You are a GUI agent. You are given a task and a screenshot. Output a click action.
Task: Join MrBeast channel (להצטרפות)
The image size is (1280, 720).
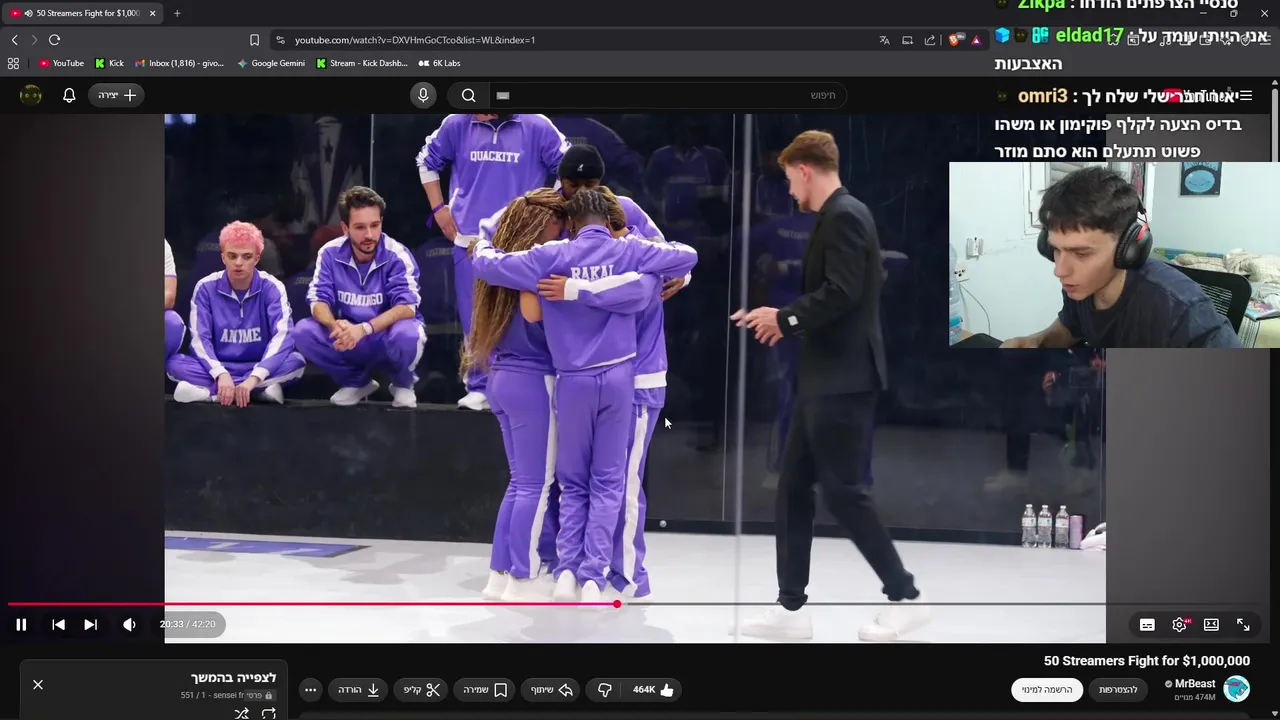pos(1118,690)
